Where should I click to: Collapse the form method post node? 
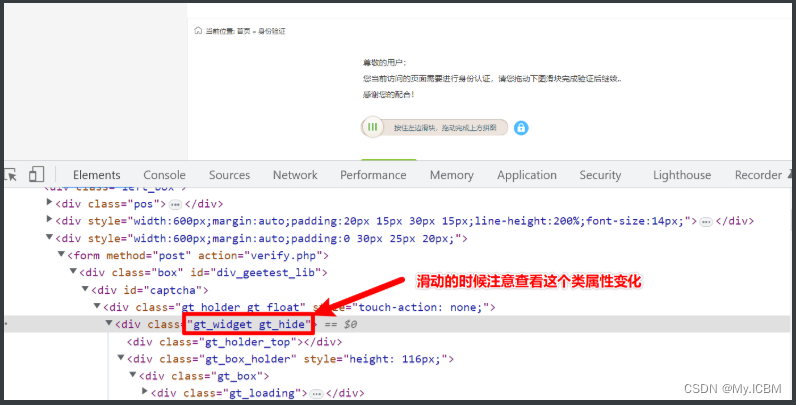[61, 254]
